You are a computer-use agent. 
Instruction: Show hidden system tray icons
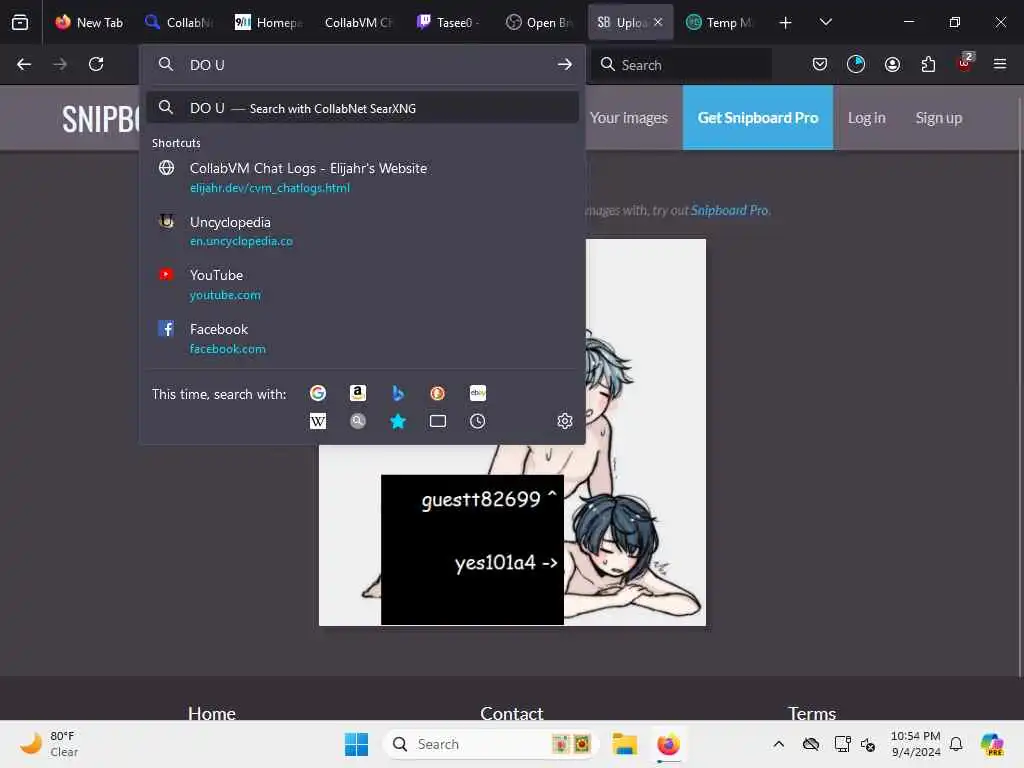pyautogui.click(x=778, y=744)
